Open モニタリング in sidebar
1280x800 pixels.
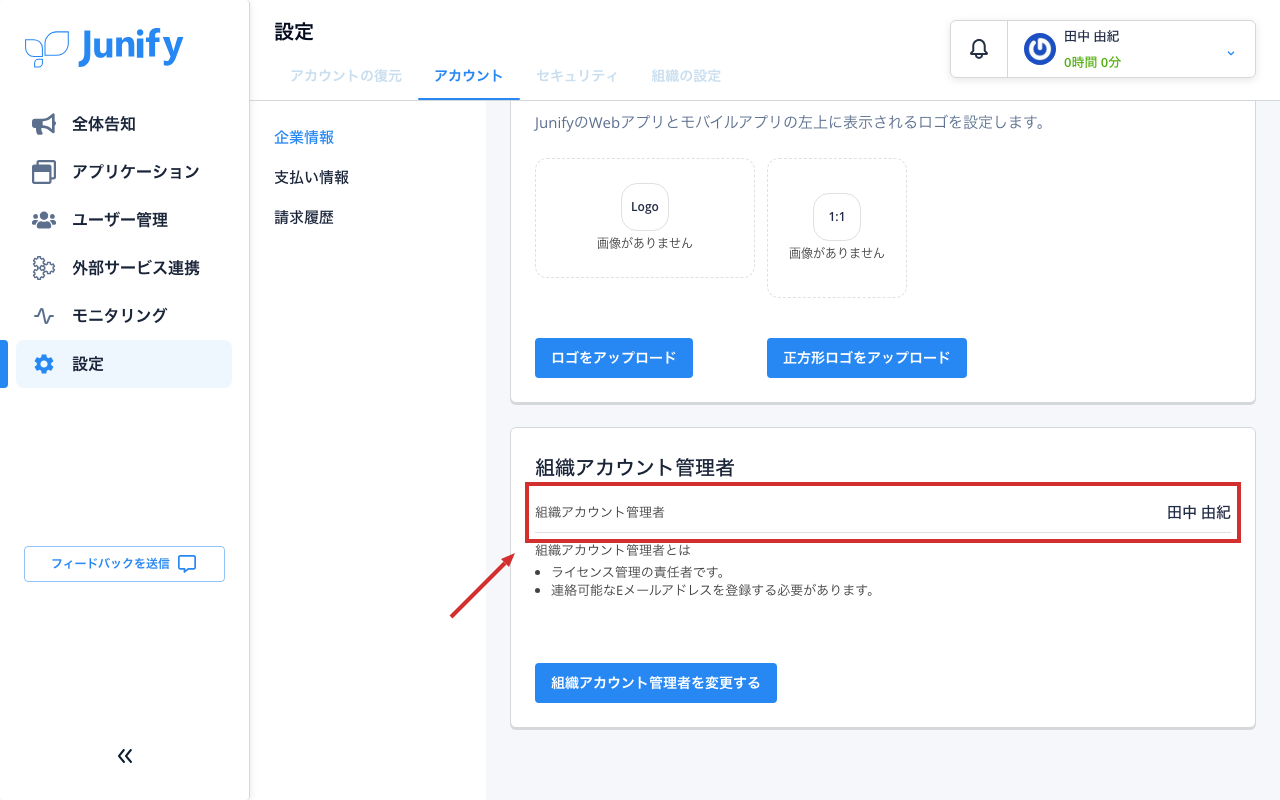[124, 316]
